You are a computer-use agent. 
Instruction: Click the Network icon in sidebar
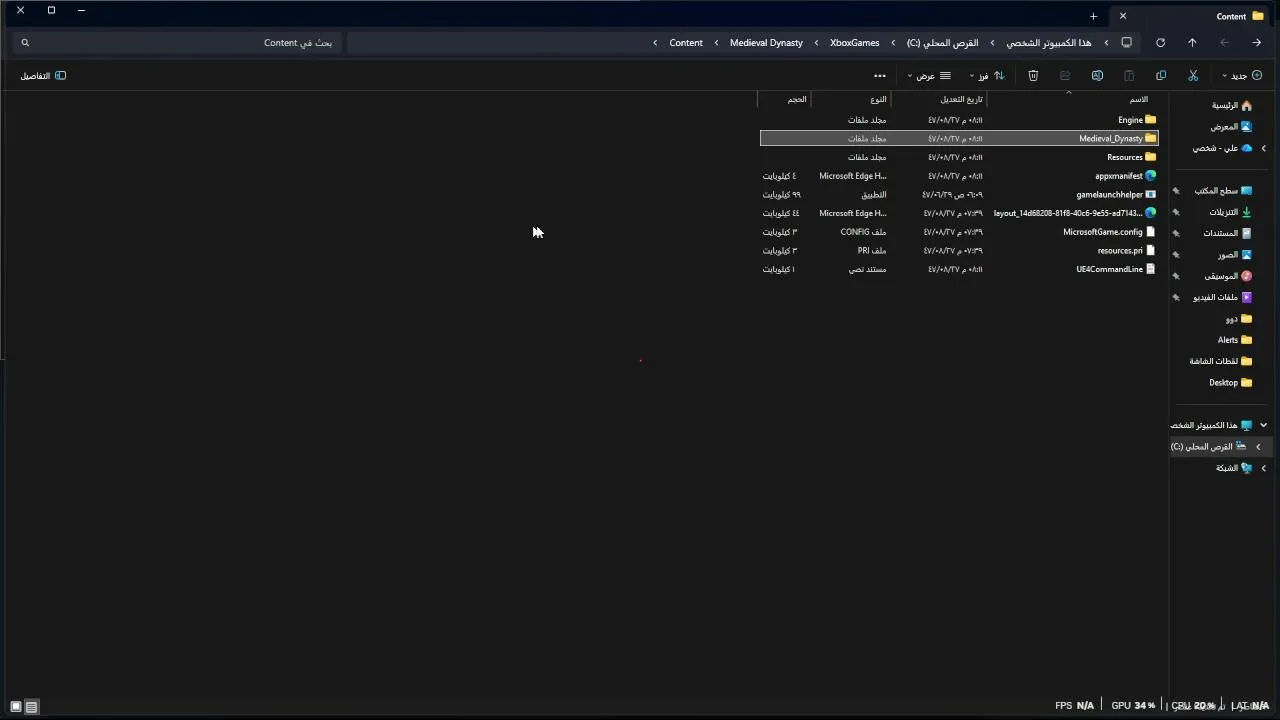(x=1246, y=468)
